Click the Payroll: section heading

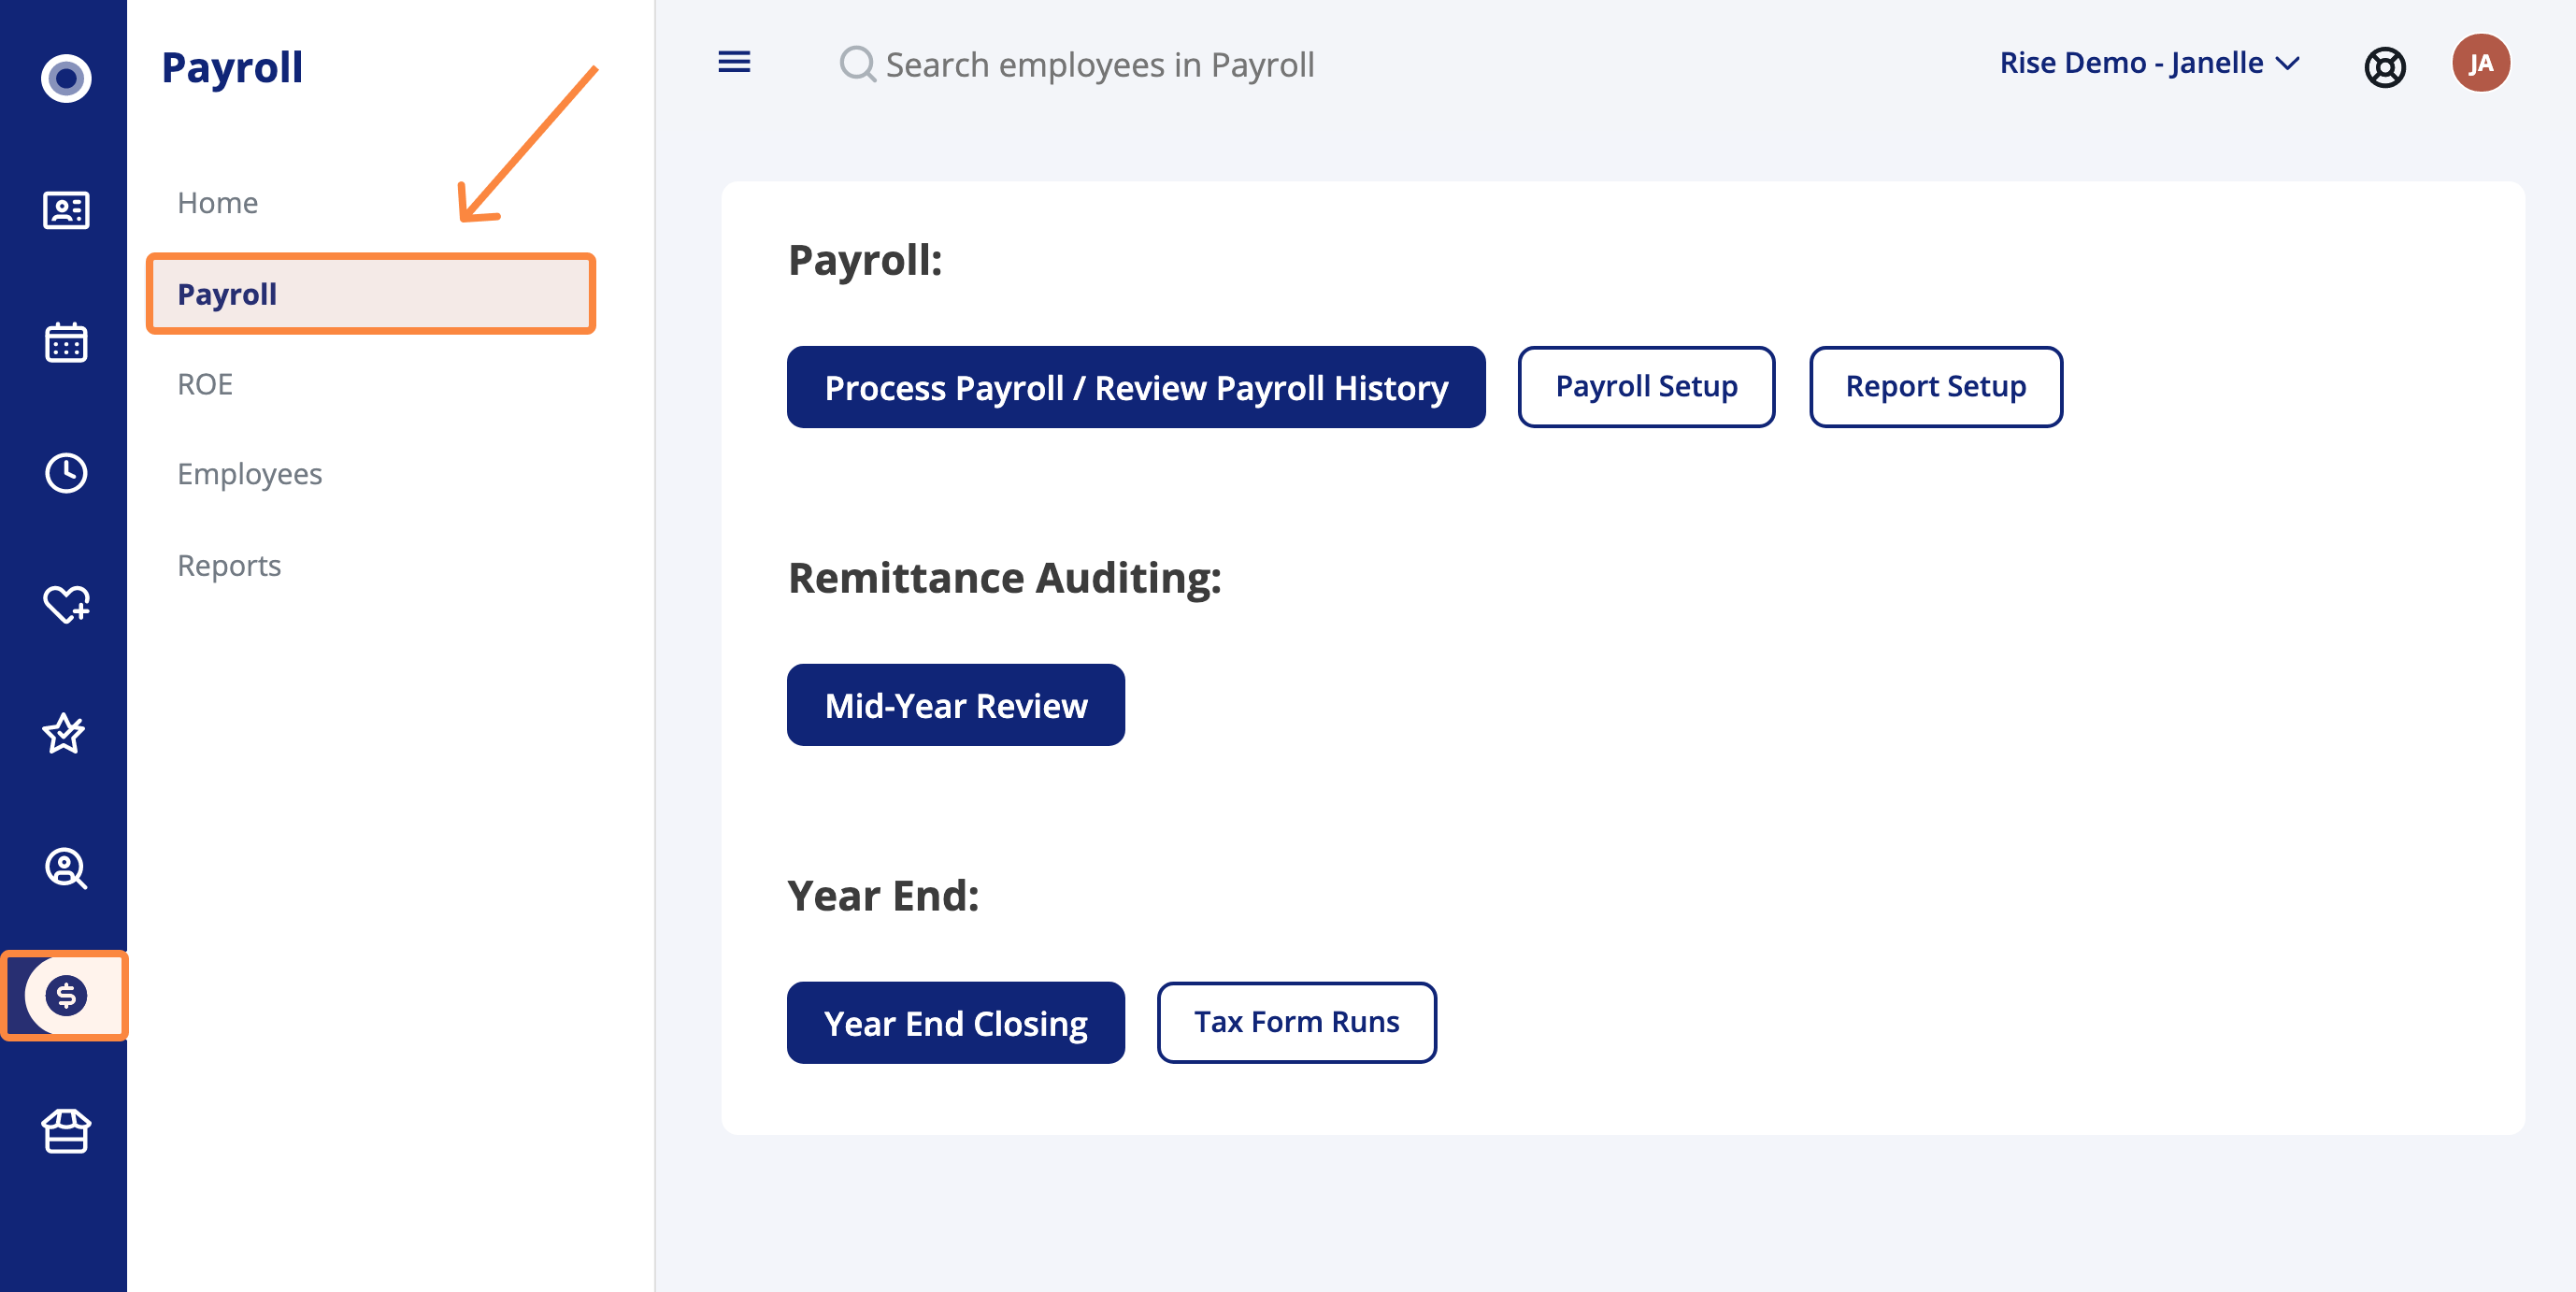click(x=864, y=261)
